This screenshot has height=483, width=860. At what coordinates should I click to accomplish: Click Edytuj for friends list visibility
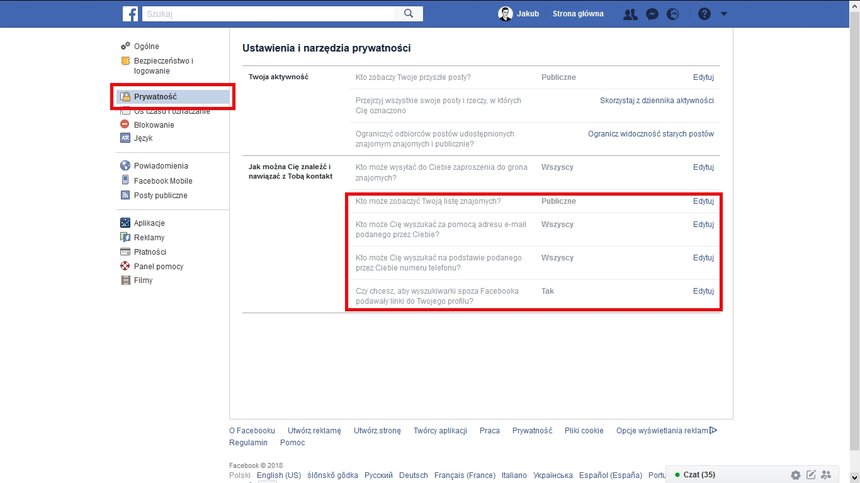703,201
